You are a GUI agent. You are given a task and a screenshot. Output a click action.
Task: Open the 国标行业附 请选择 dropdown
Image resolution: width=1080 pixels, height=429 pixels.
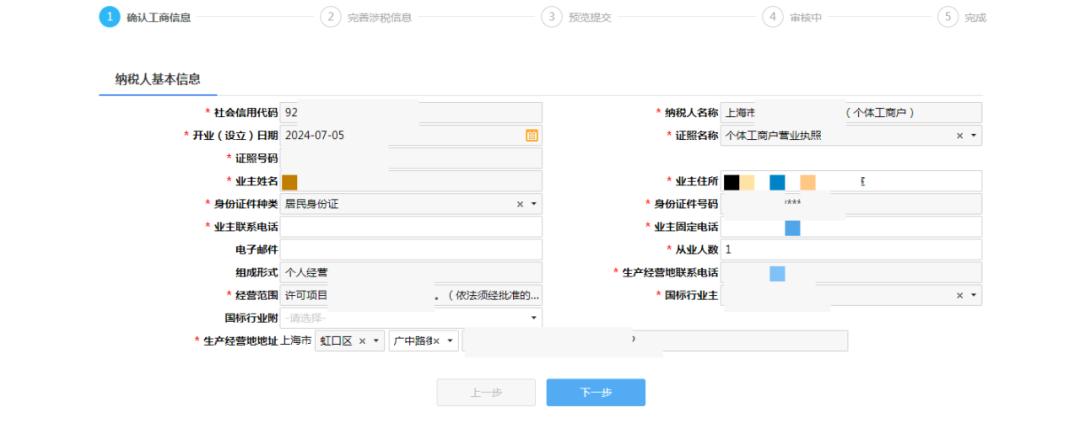point(411,318)
